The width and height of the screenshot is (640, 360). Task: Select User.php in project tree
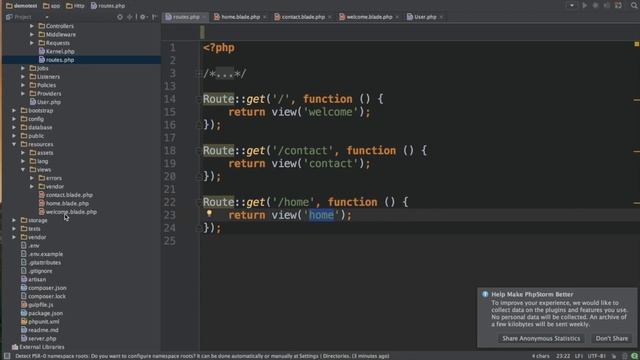tap(45, 102)
